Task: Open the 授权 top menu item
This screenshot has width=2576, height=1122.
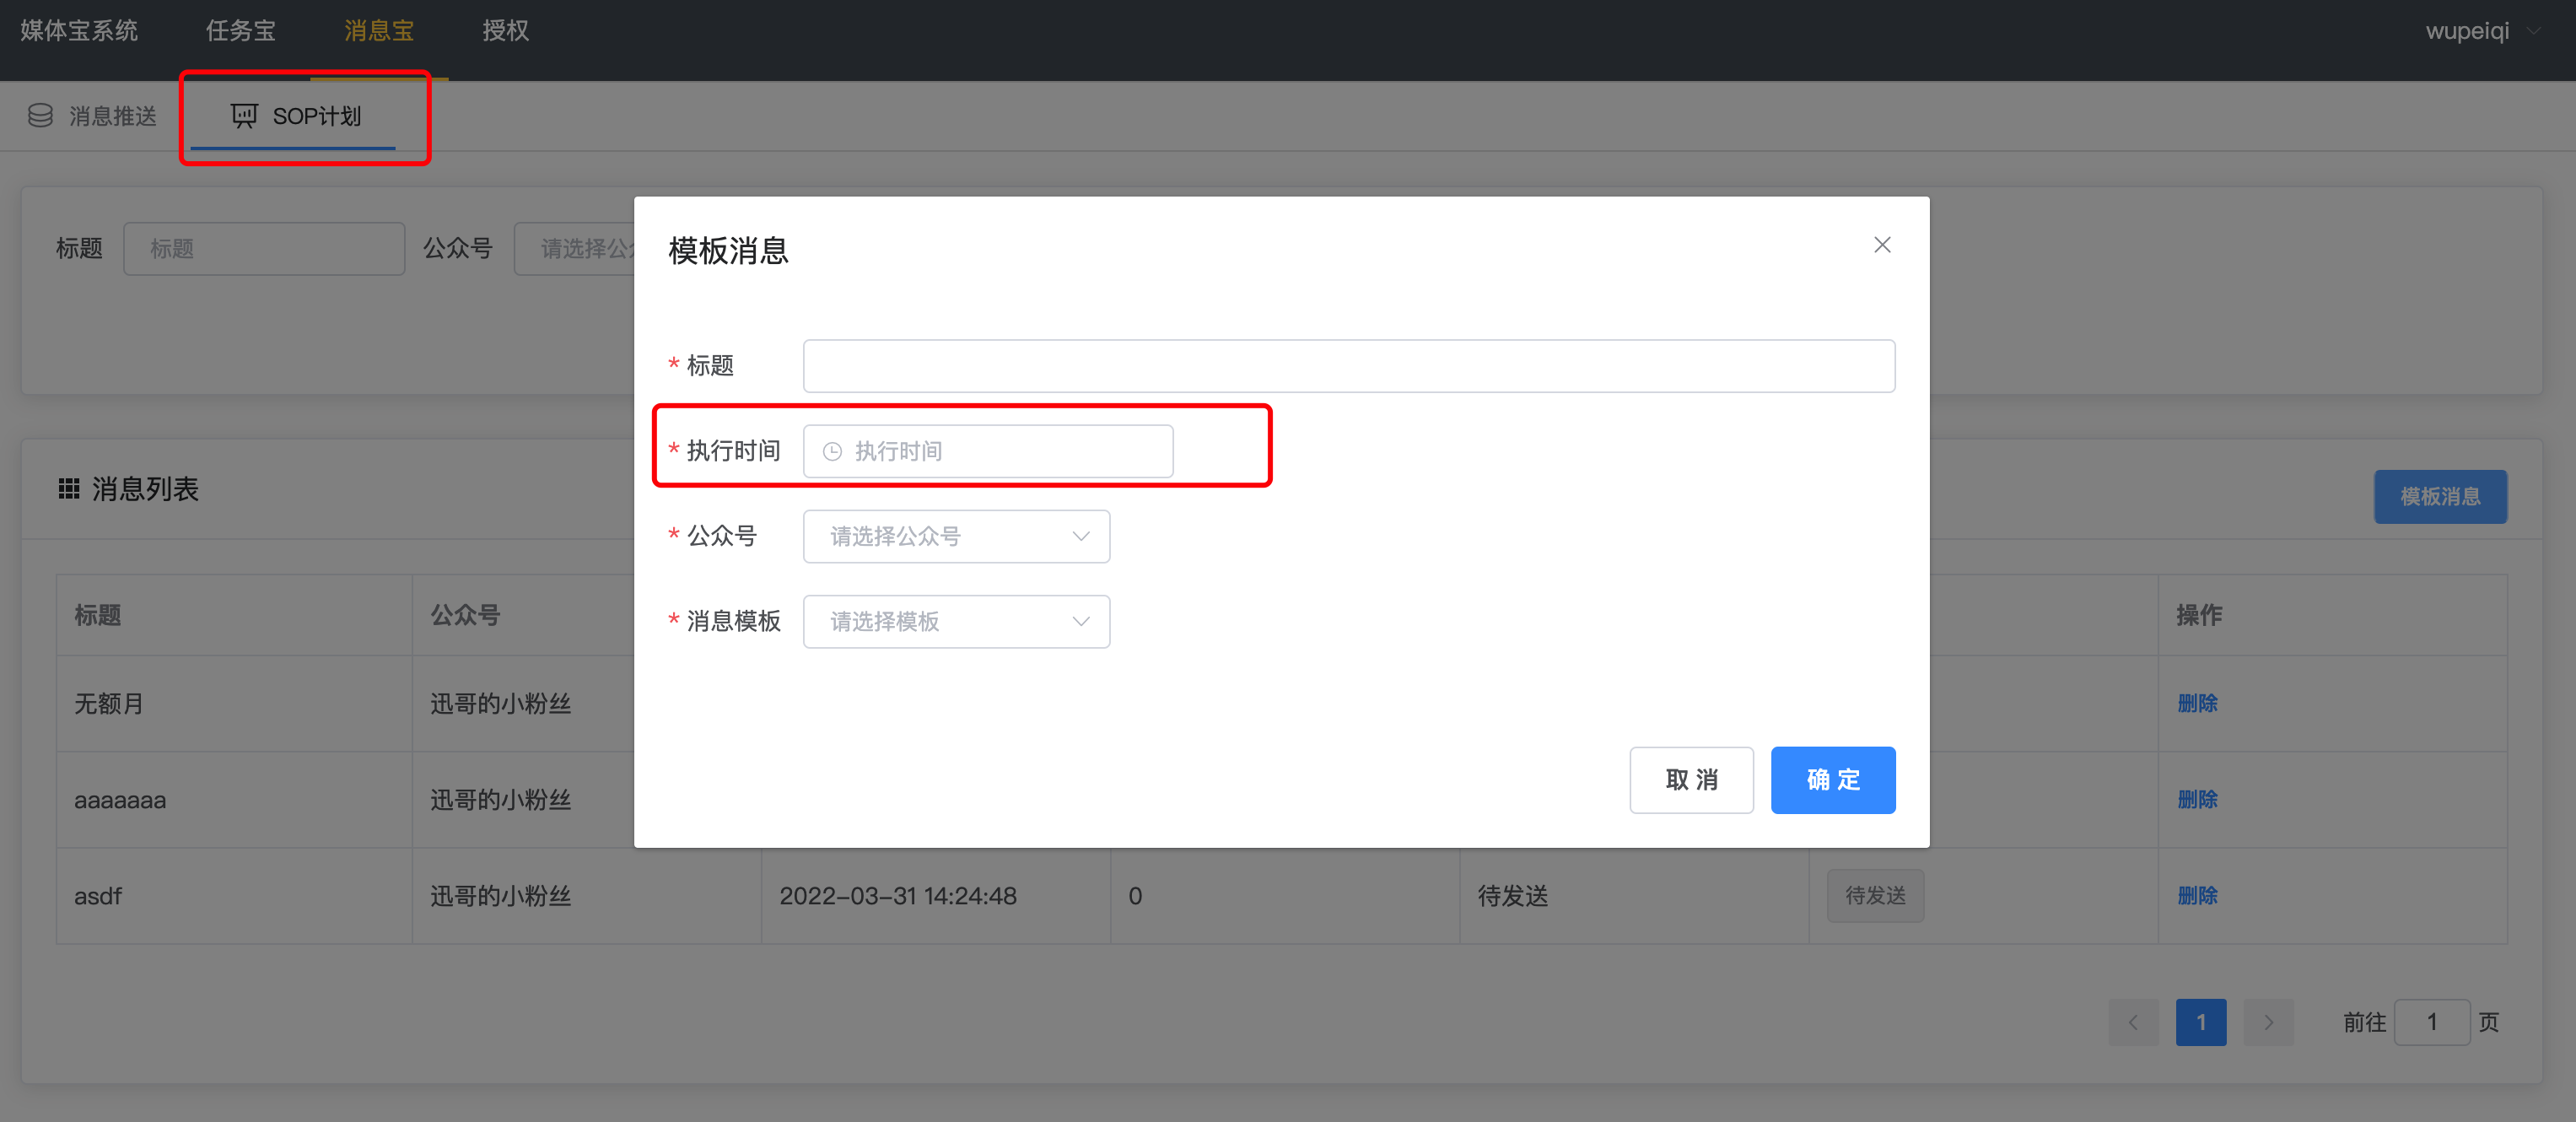Action: (505, 31)
